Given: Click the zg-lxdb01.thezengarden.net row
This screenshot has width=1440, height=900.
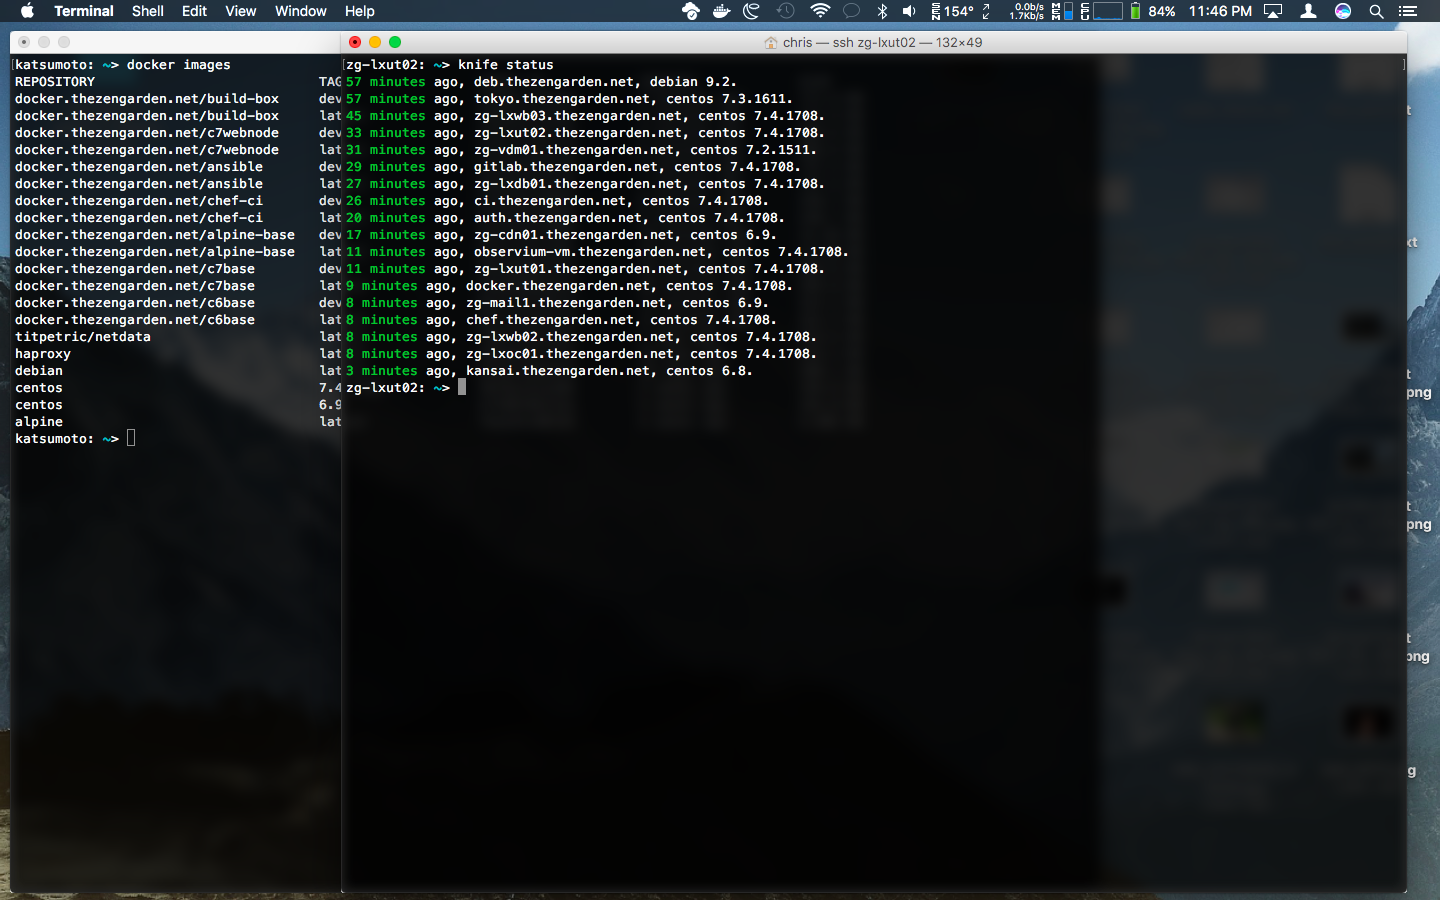Looking at the screenshot, I should pyautogui.click(x=585, y=184).
